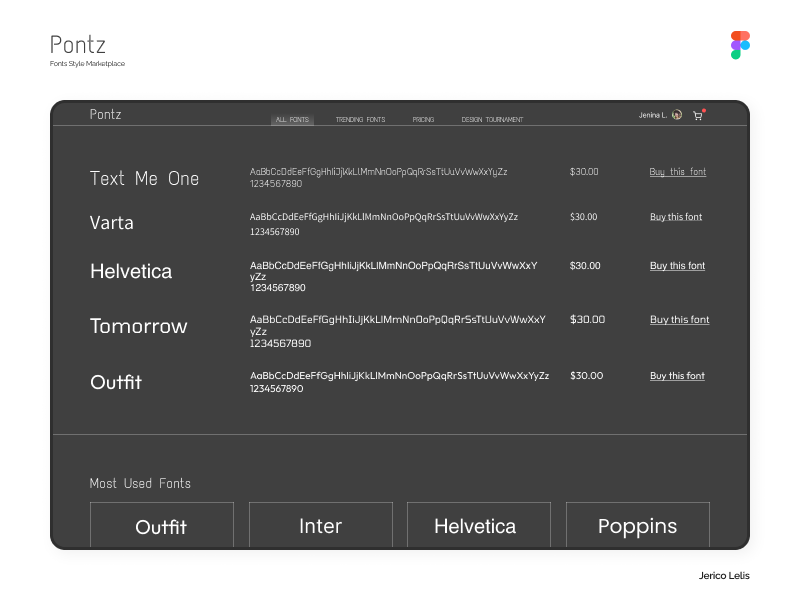Image resolution: width=800 pixels, height=600 pixels.
Task: Open the PRICING section
Action: (423, 119)
